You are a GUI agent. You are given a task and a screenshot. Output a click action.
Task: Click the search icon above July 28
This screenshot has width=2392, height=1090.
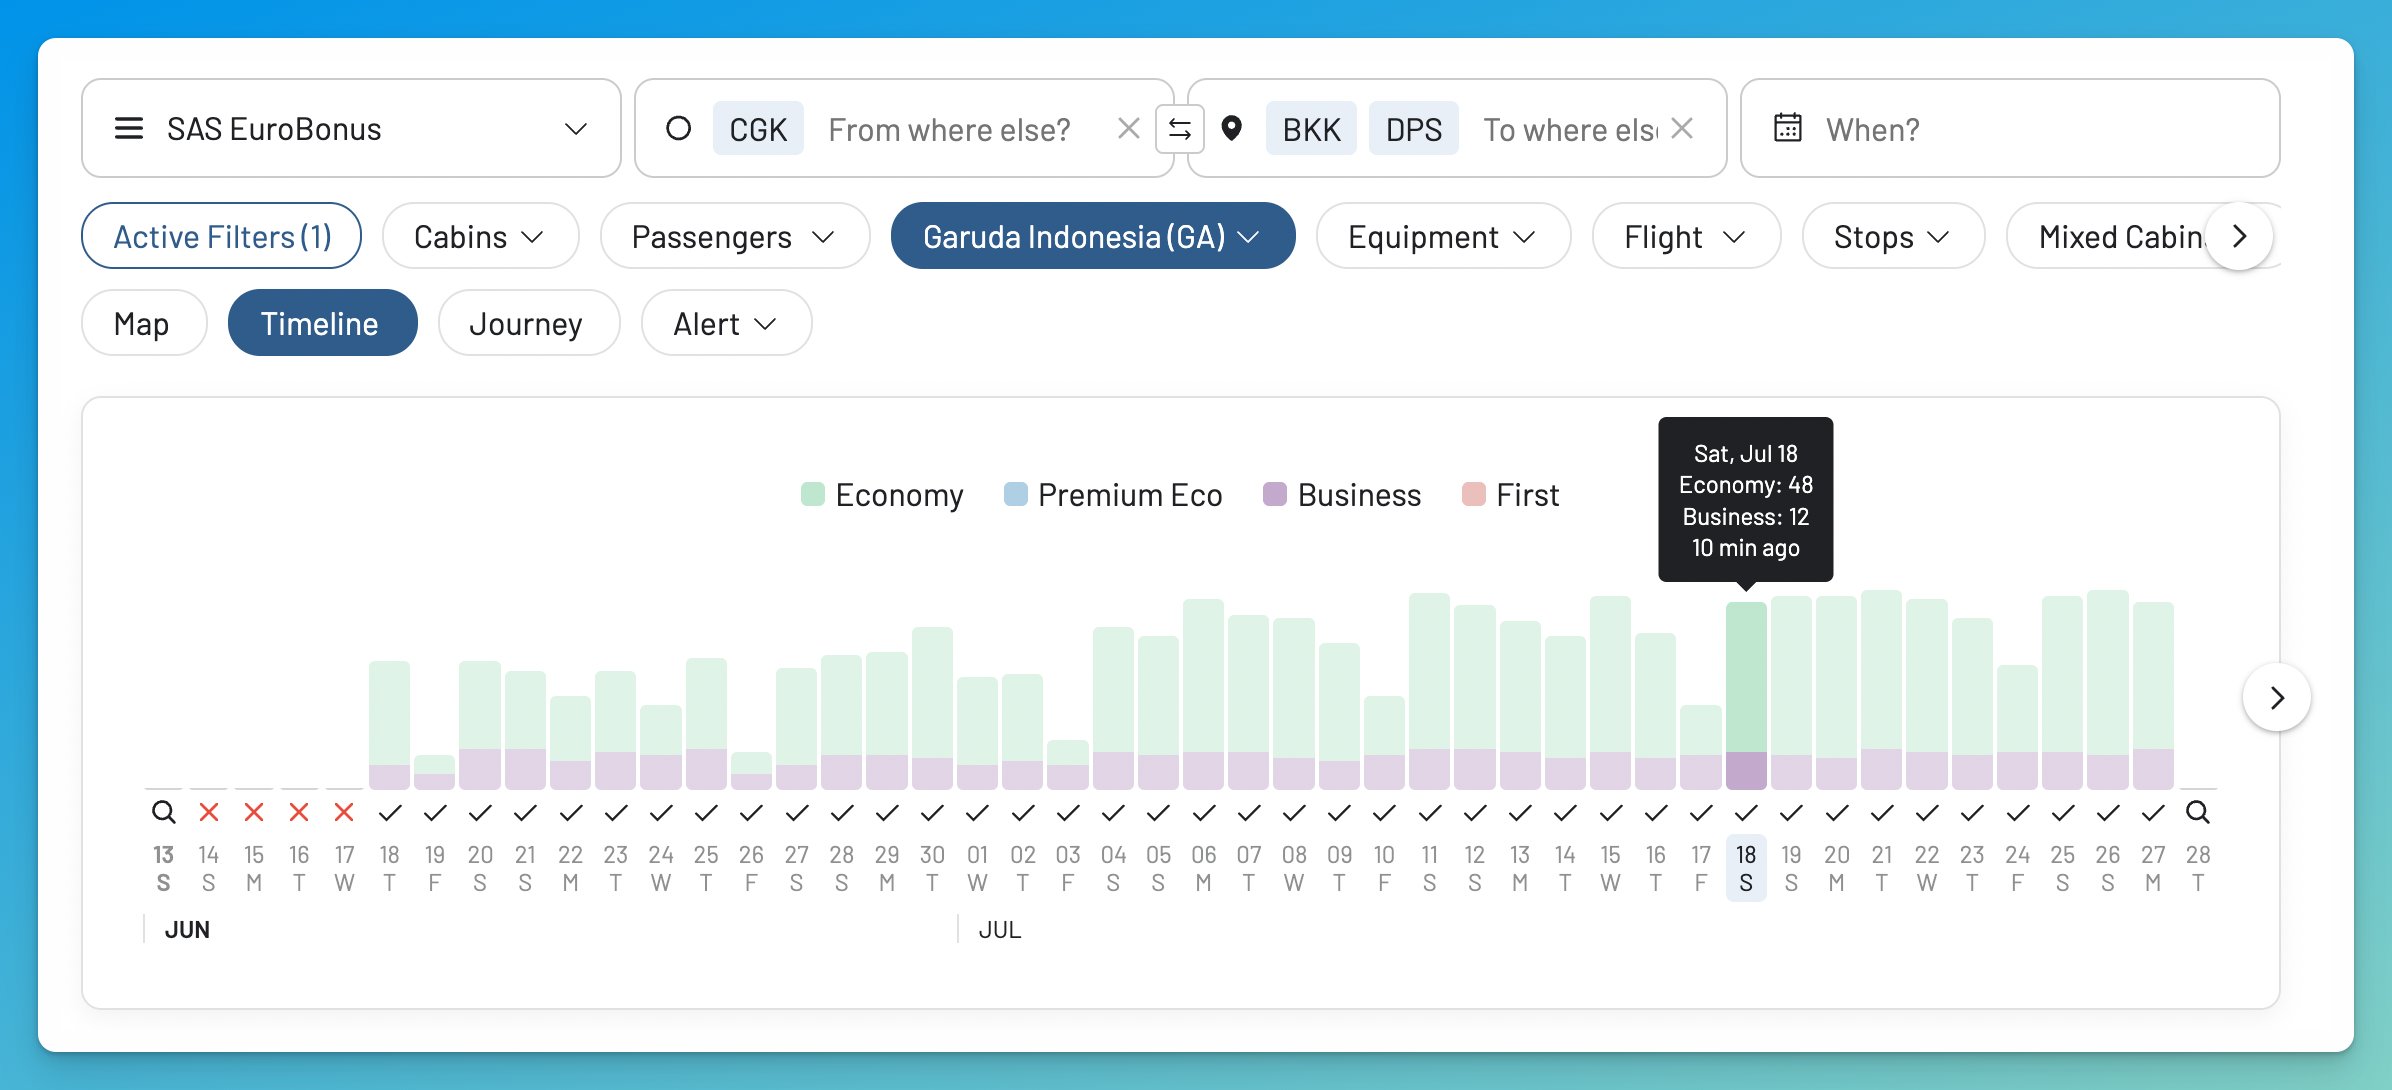pos(2197,812)
